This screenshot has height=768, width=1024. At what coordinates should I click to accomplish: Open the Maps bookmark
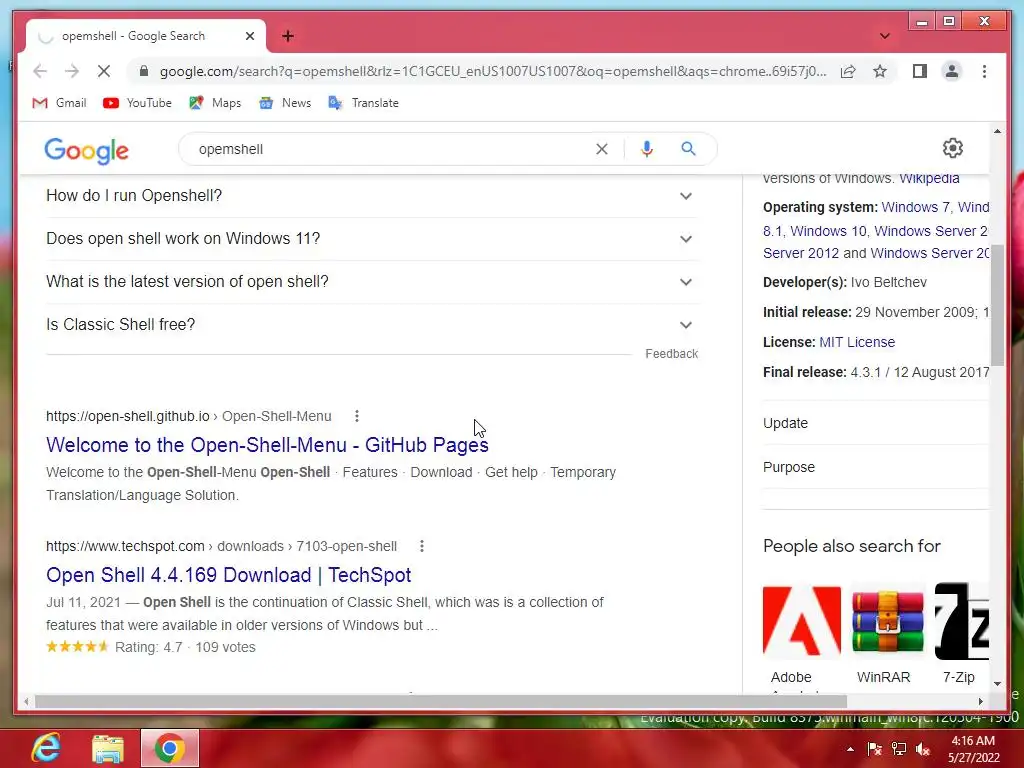click(215, 103)
